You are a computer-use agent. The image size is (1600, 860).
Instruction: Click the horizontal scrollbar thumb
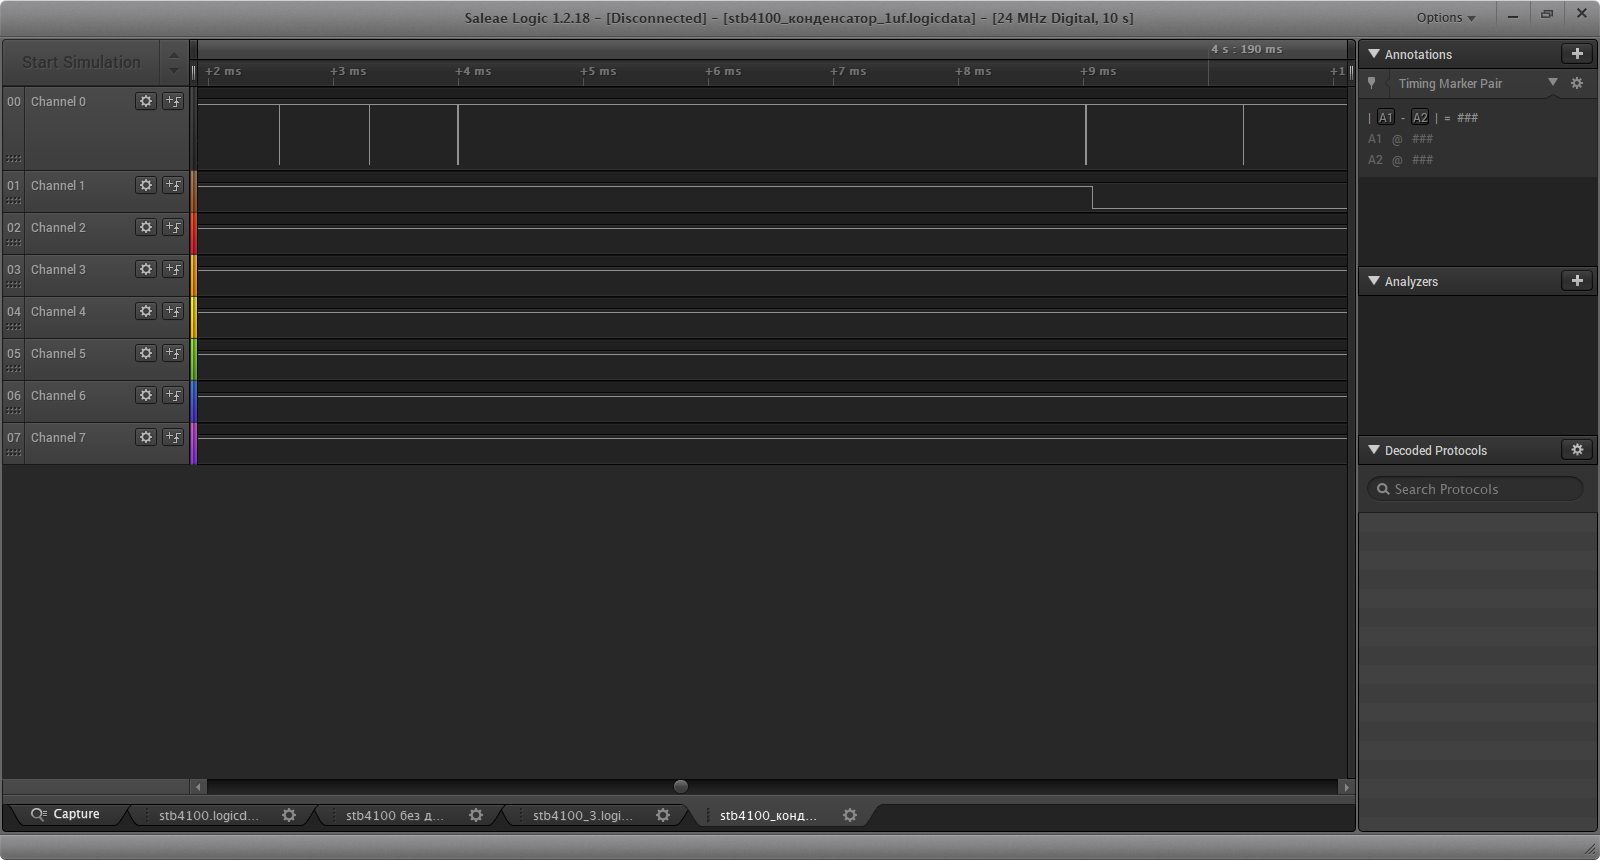[681, 787]
